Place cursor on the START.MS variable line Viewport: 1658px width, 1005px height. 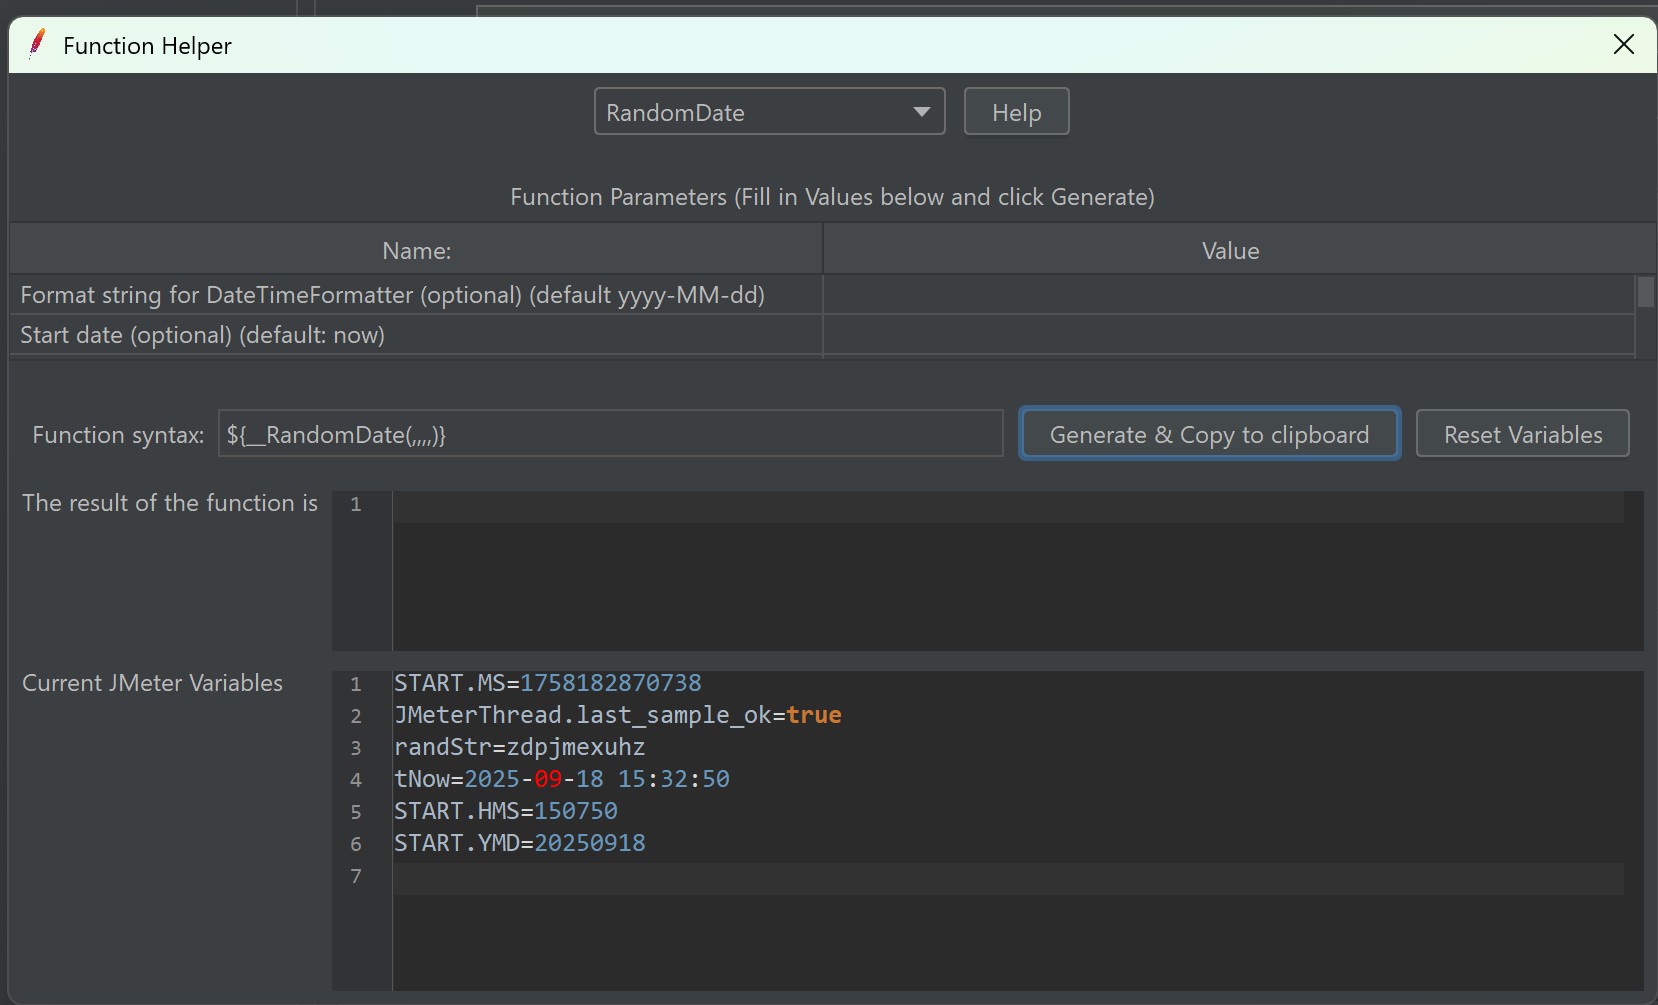point(548,683)
